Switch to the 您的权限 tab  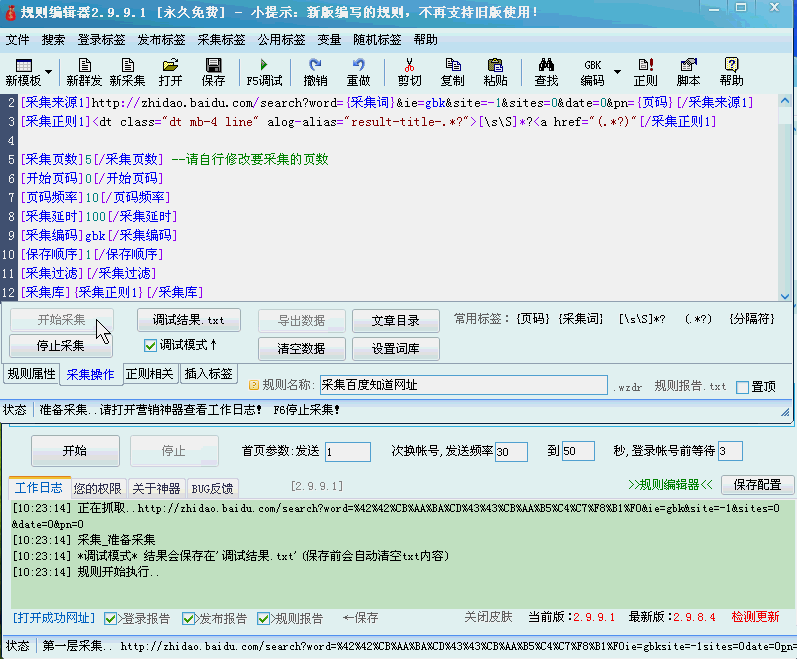[x=97, y=489]
